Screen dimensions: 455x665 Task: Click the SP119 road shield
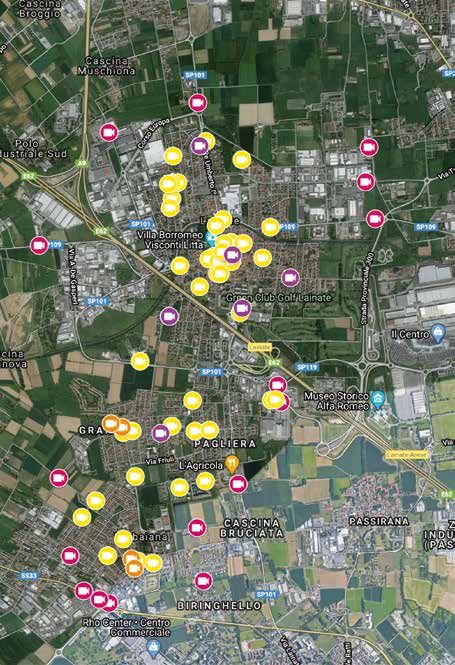307,367
